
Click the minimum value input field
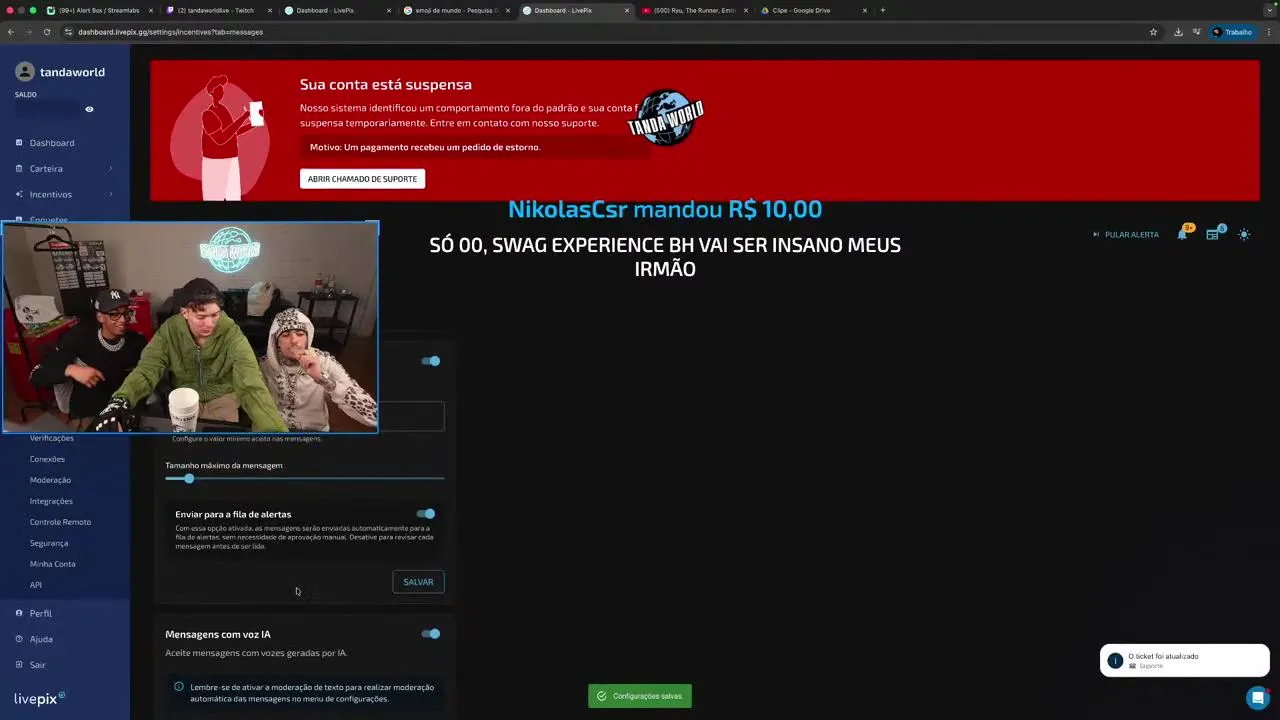tap(411, 417)
